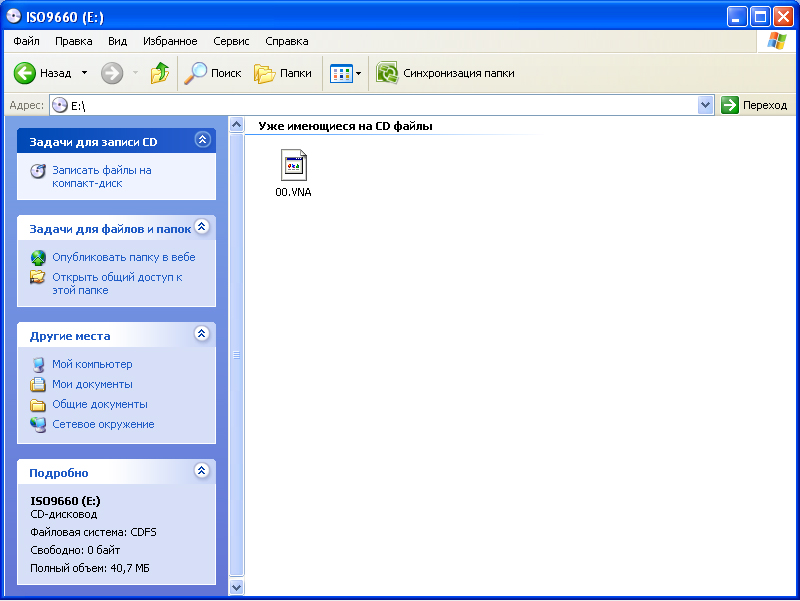Click the Views icon in toolbar

tap(340, 73)
